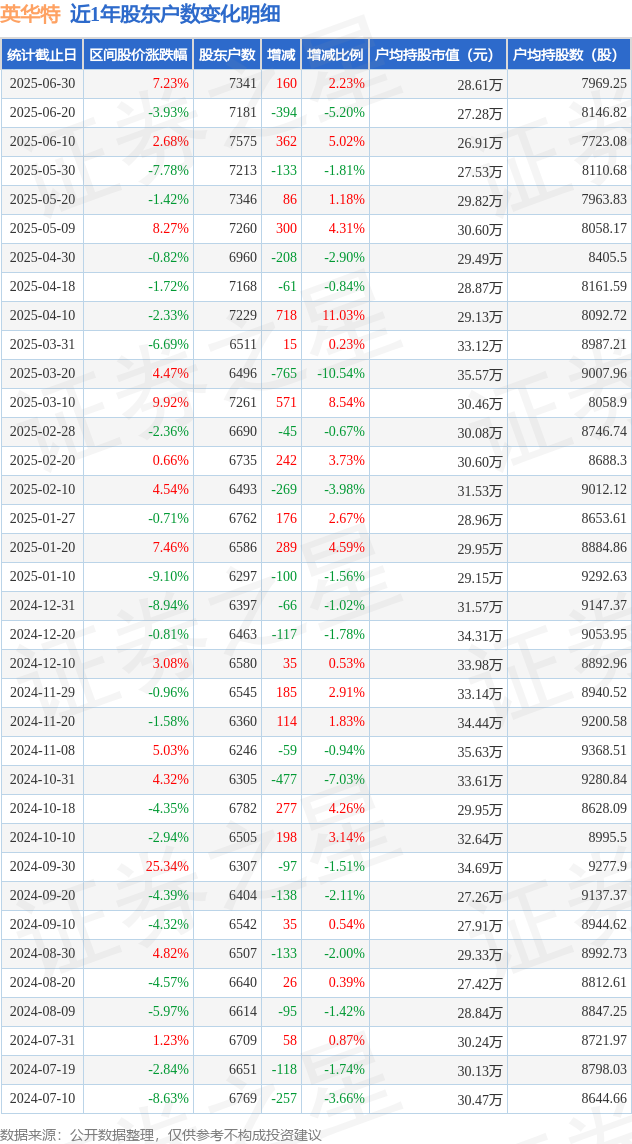This screenshot has height=1144, width=632.
Task: Select the 增减比例 column header
Action: [335, 55]
